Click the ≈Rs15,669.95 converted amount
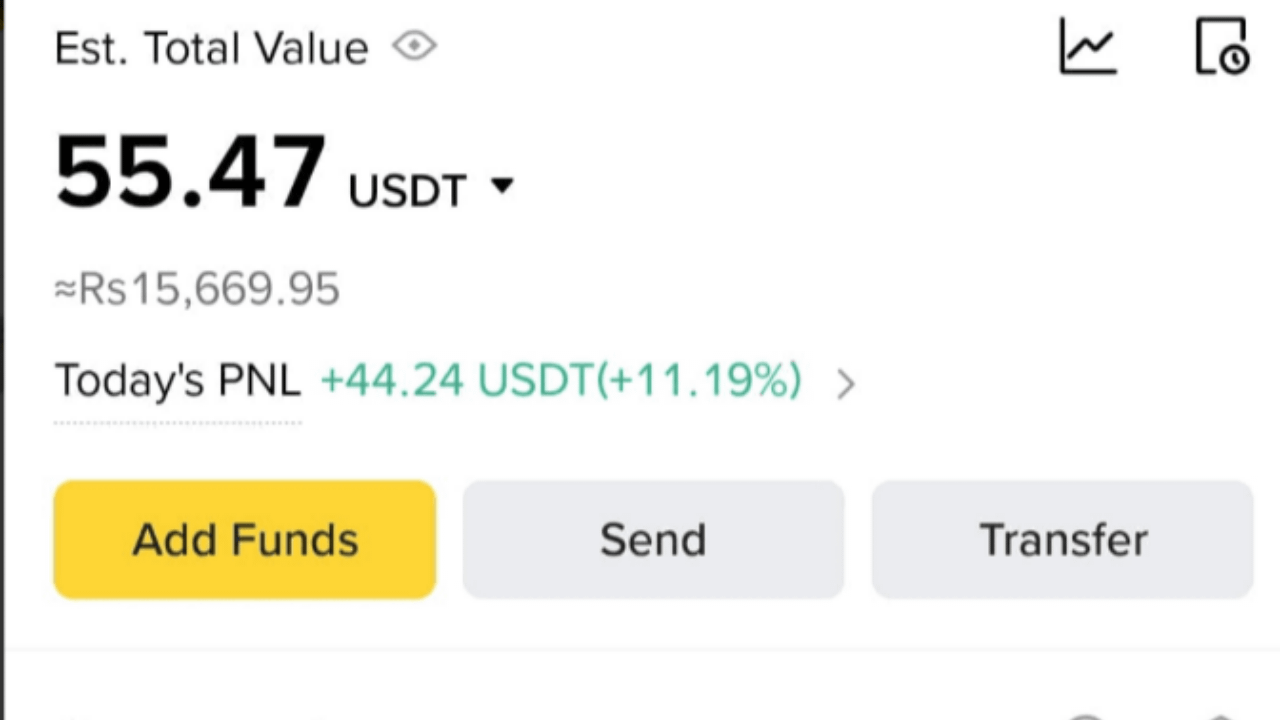 coord(197,289)
